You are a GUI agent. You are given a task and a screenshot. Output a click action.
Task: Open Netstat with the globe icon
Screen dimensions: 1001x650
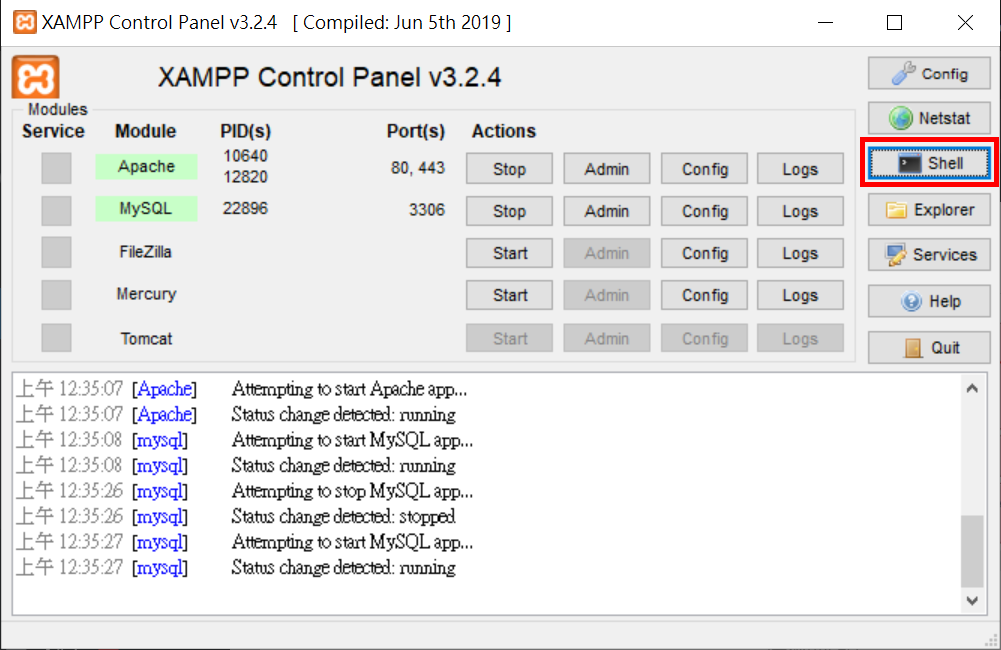(929, 118)
